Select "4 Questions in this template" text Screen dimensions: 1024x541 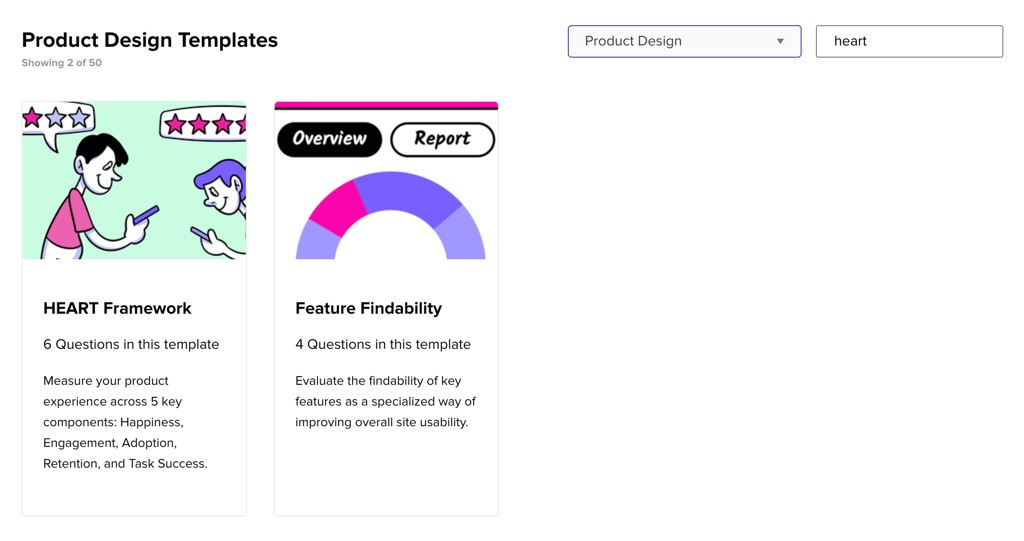[383, 344]
